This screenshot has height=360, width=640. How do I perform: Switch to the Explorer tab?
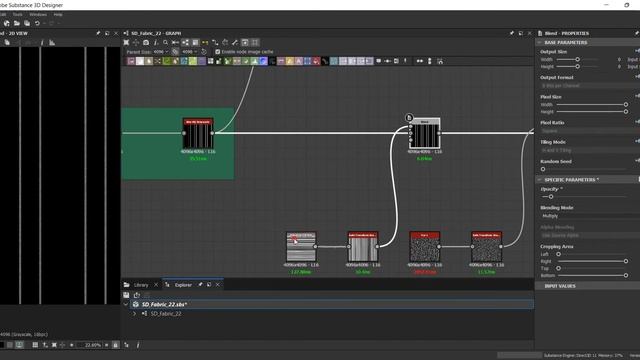coord(183,285)
